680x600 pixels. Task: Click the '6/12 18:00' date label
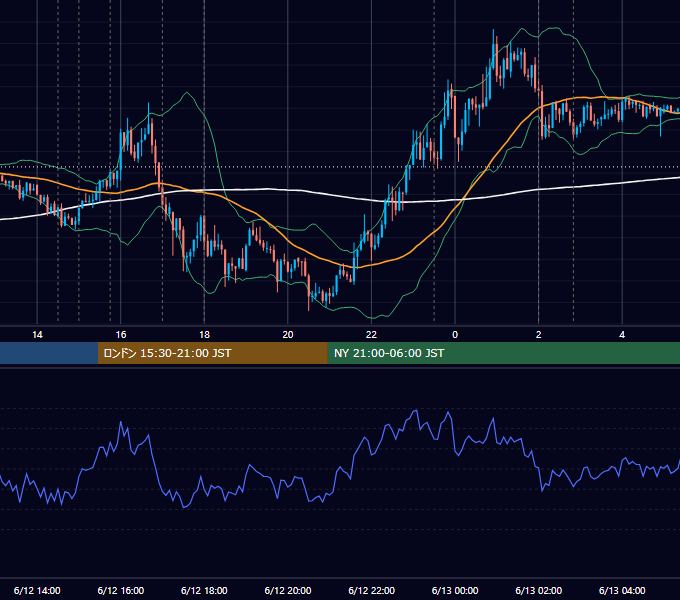click(204, 590)
